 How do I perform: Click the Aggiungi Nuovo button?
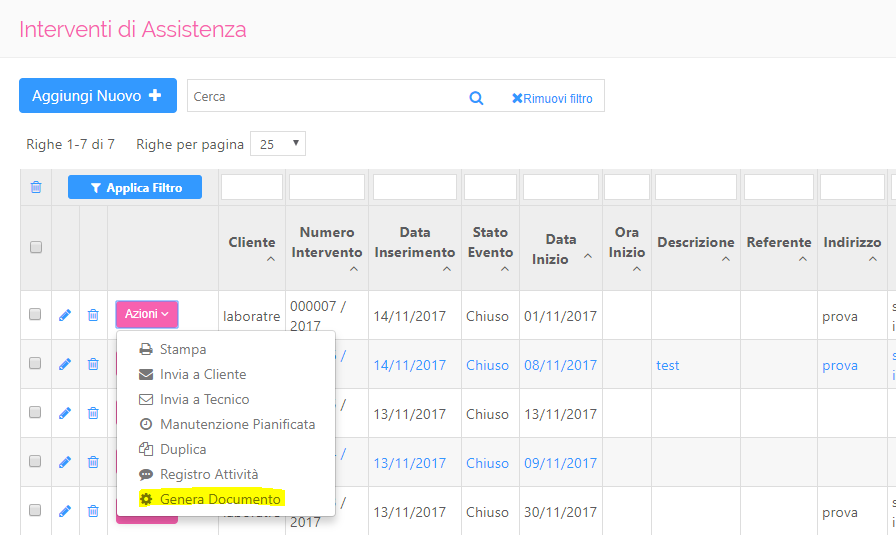click(x=98, y=95)
